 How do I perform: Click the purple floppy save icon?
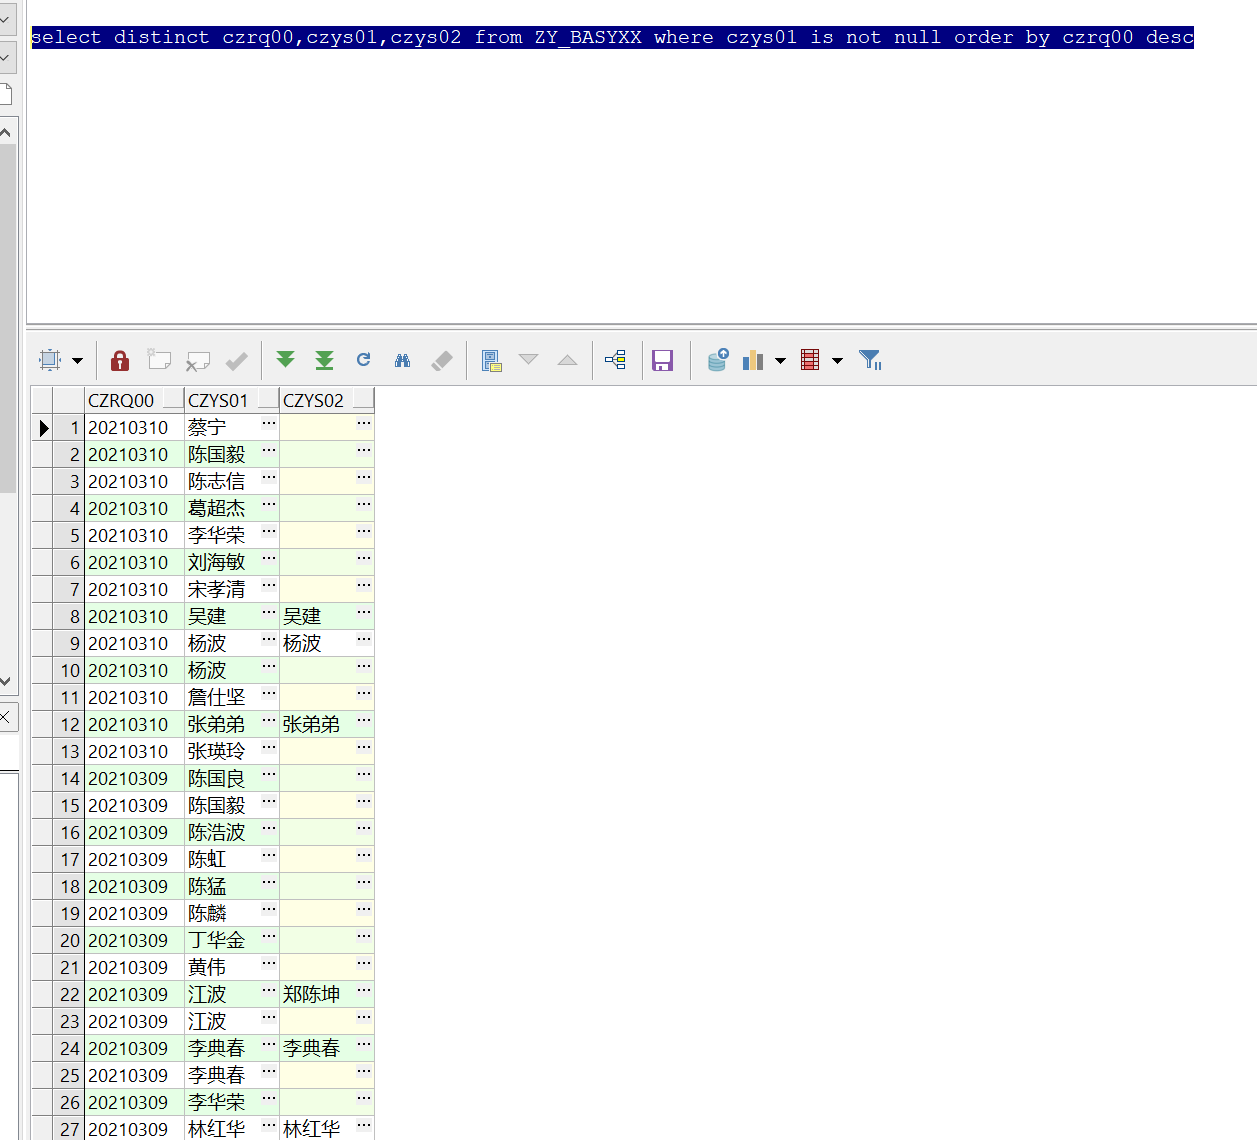(x=663, y=360)
